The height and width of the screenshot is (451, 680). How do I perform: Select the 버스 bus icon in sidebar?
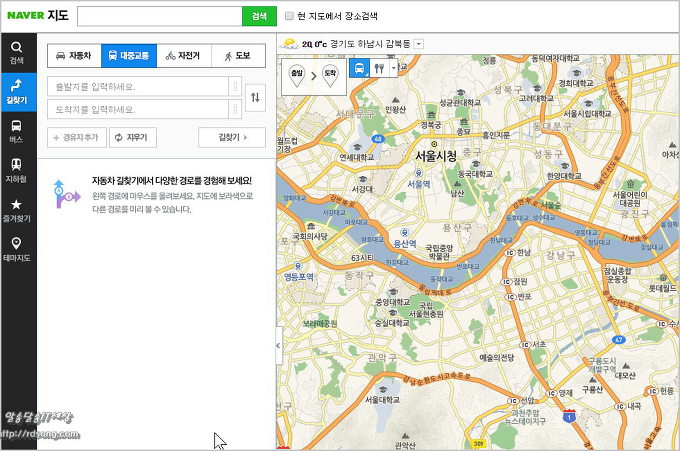point(17,131)
